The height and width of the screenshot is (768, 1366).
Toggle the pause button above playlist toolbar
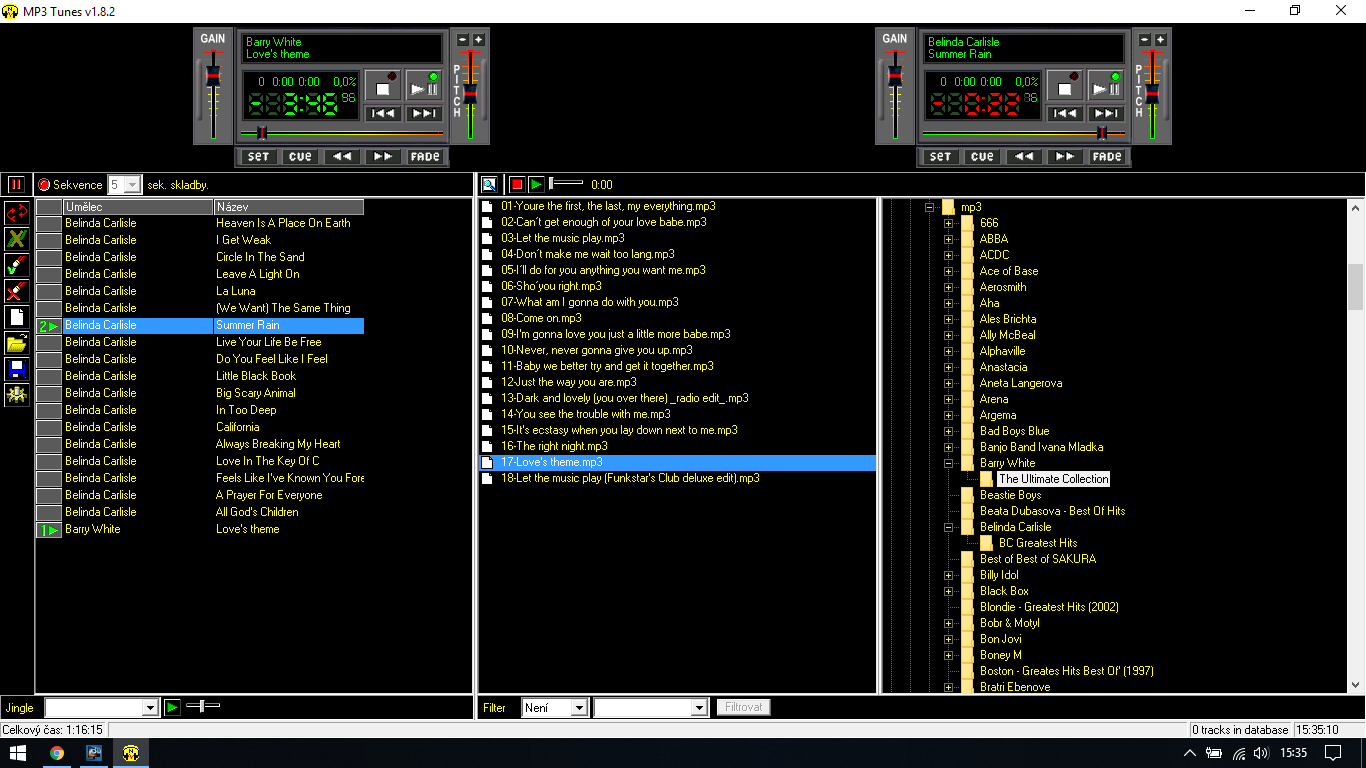[x=16, y=185]
